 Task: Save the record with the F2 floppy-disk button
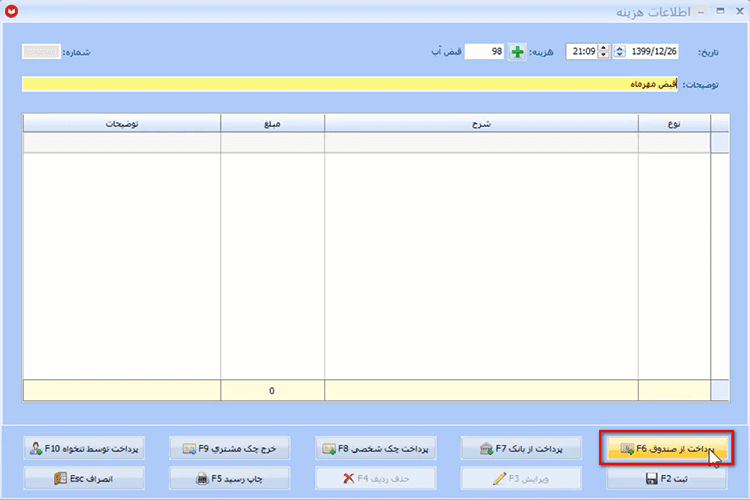(666, 478)
